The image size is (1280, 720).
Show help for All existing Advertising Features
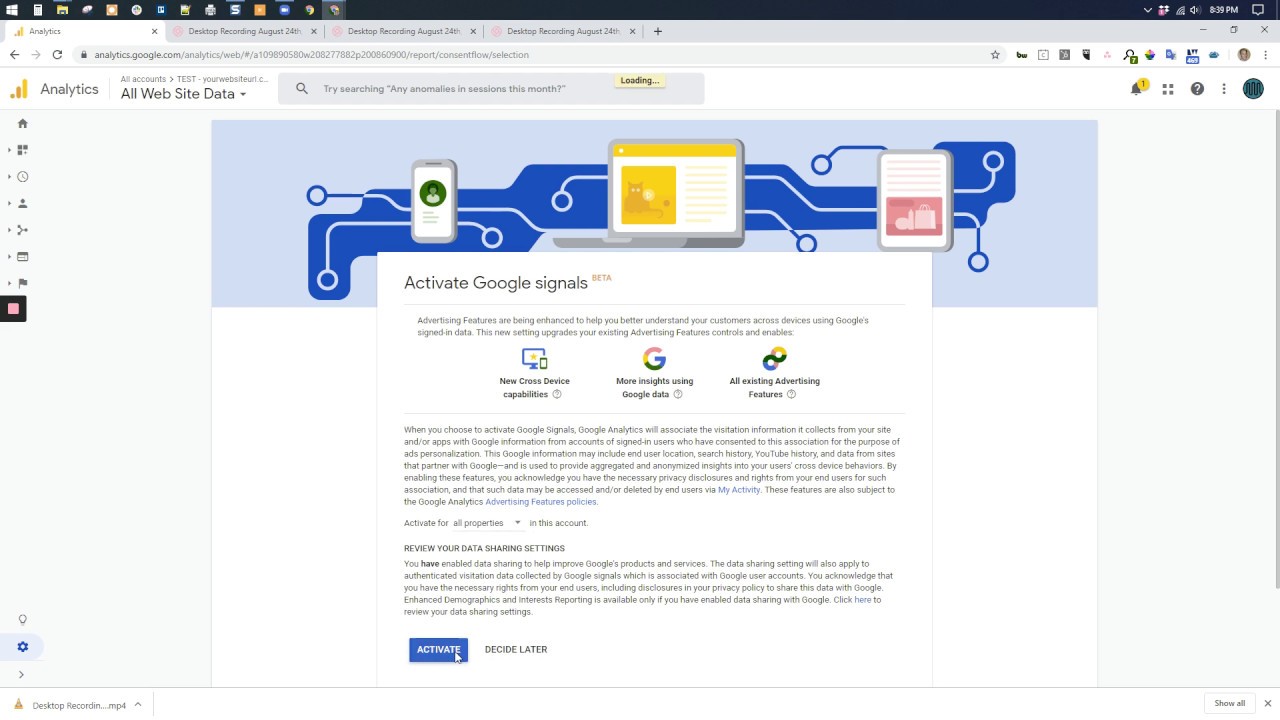coord(791,394)
